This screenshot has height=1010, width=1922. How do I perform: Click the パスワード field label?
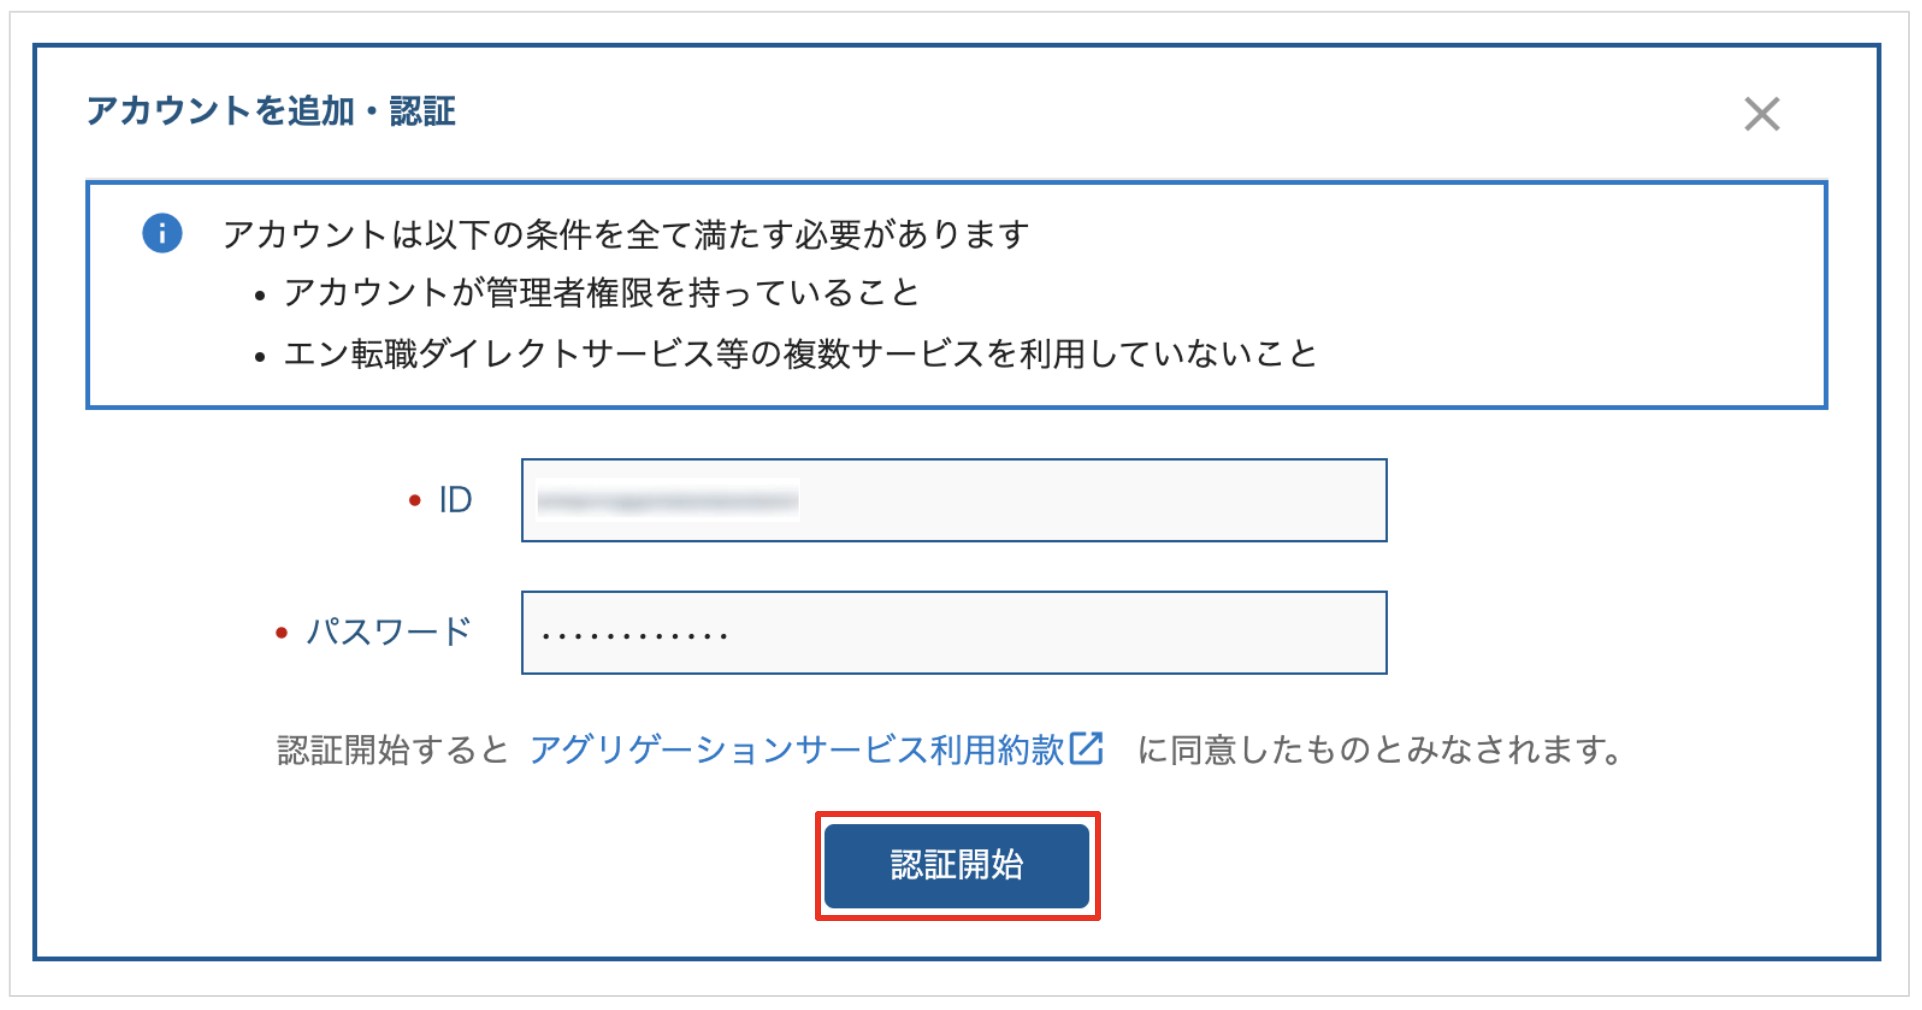[389, 632]
